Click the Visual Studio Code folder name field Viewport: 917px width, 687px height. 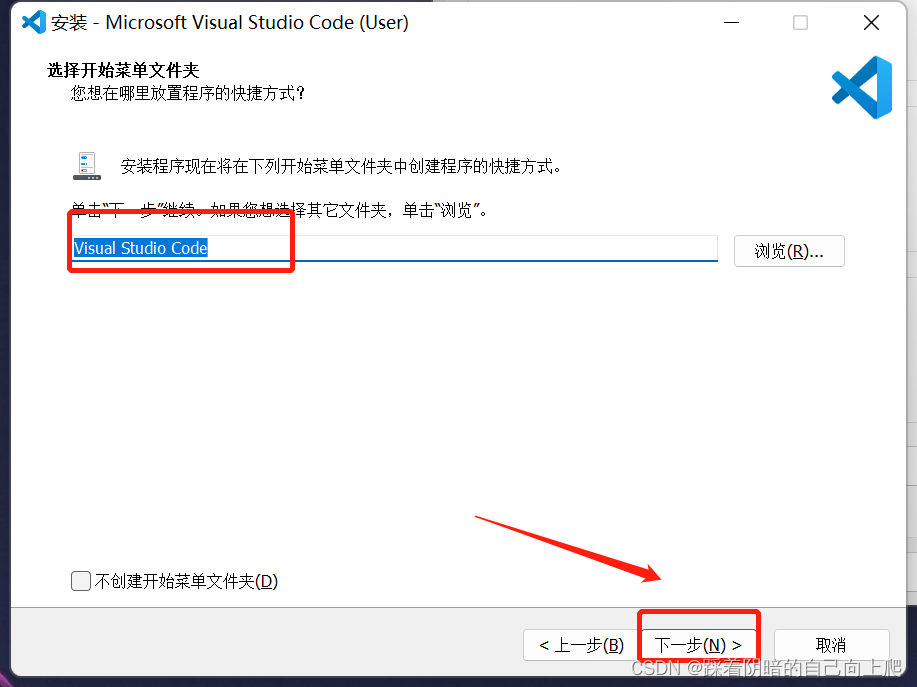[x=395, y=248]
